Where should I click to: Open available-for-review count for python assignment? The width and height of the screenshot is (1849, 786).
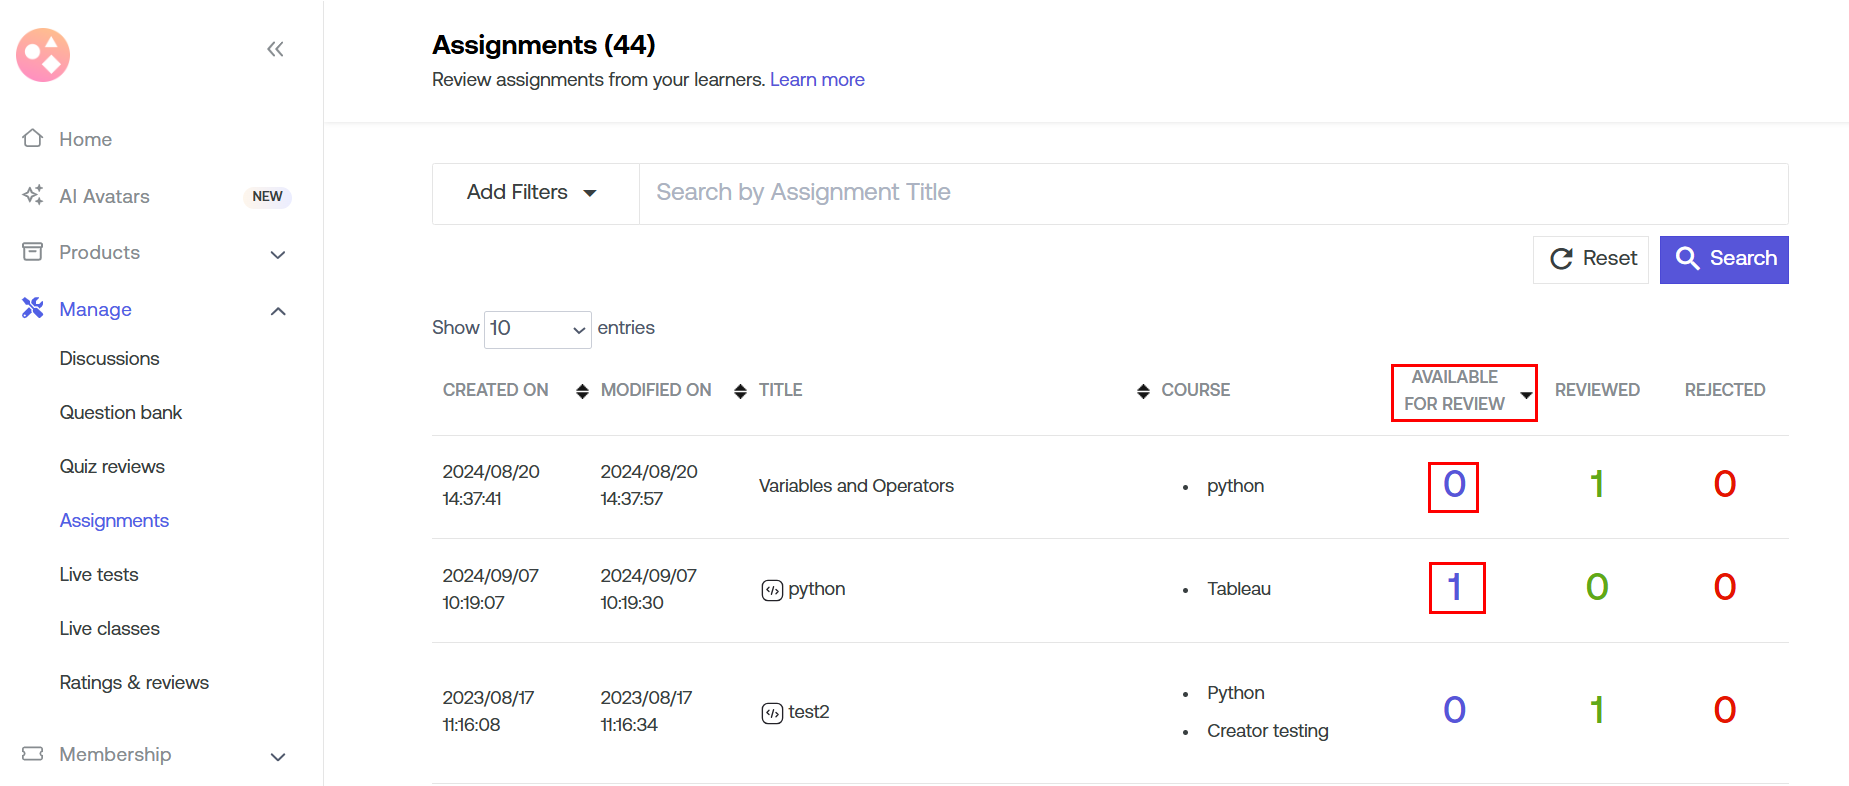tap(1455, 588)
